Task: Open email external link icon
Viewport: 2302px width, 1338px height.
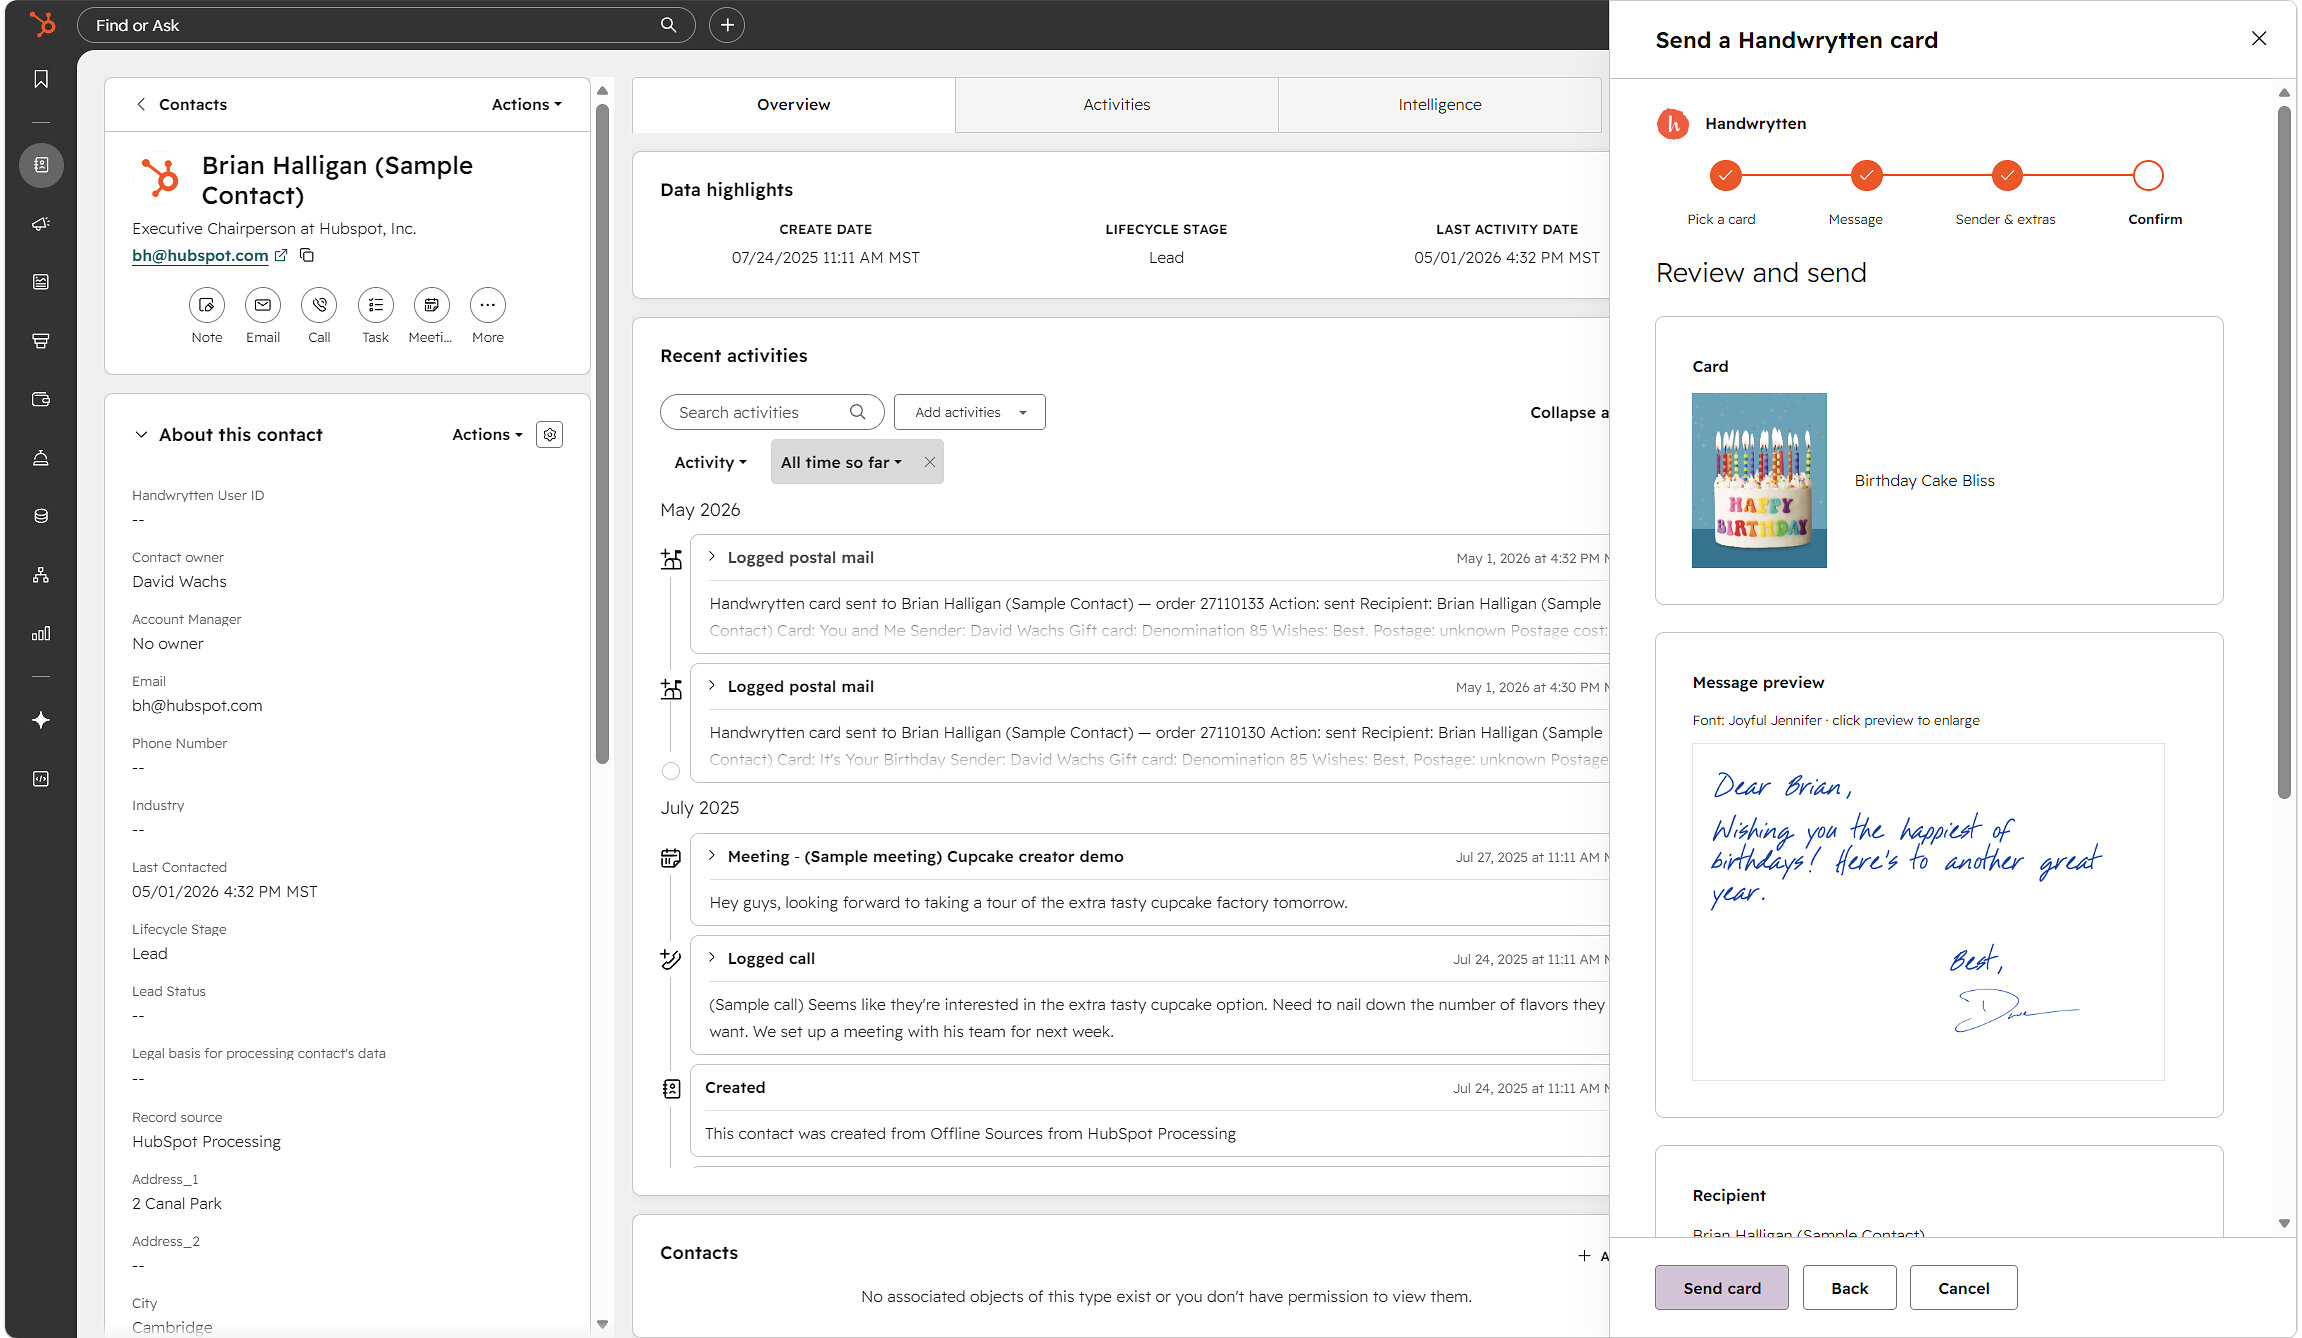Action: point(281,255)
